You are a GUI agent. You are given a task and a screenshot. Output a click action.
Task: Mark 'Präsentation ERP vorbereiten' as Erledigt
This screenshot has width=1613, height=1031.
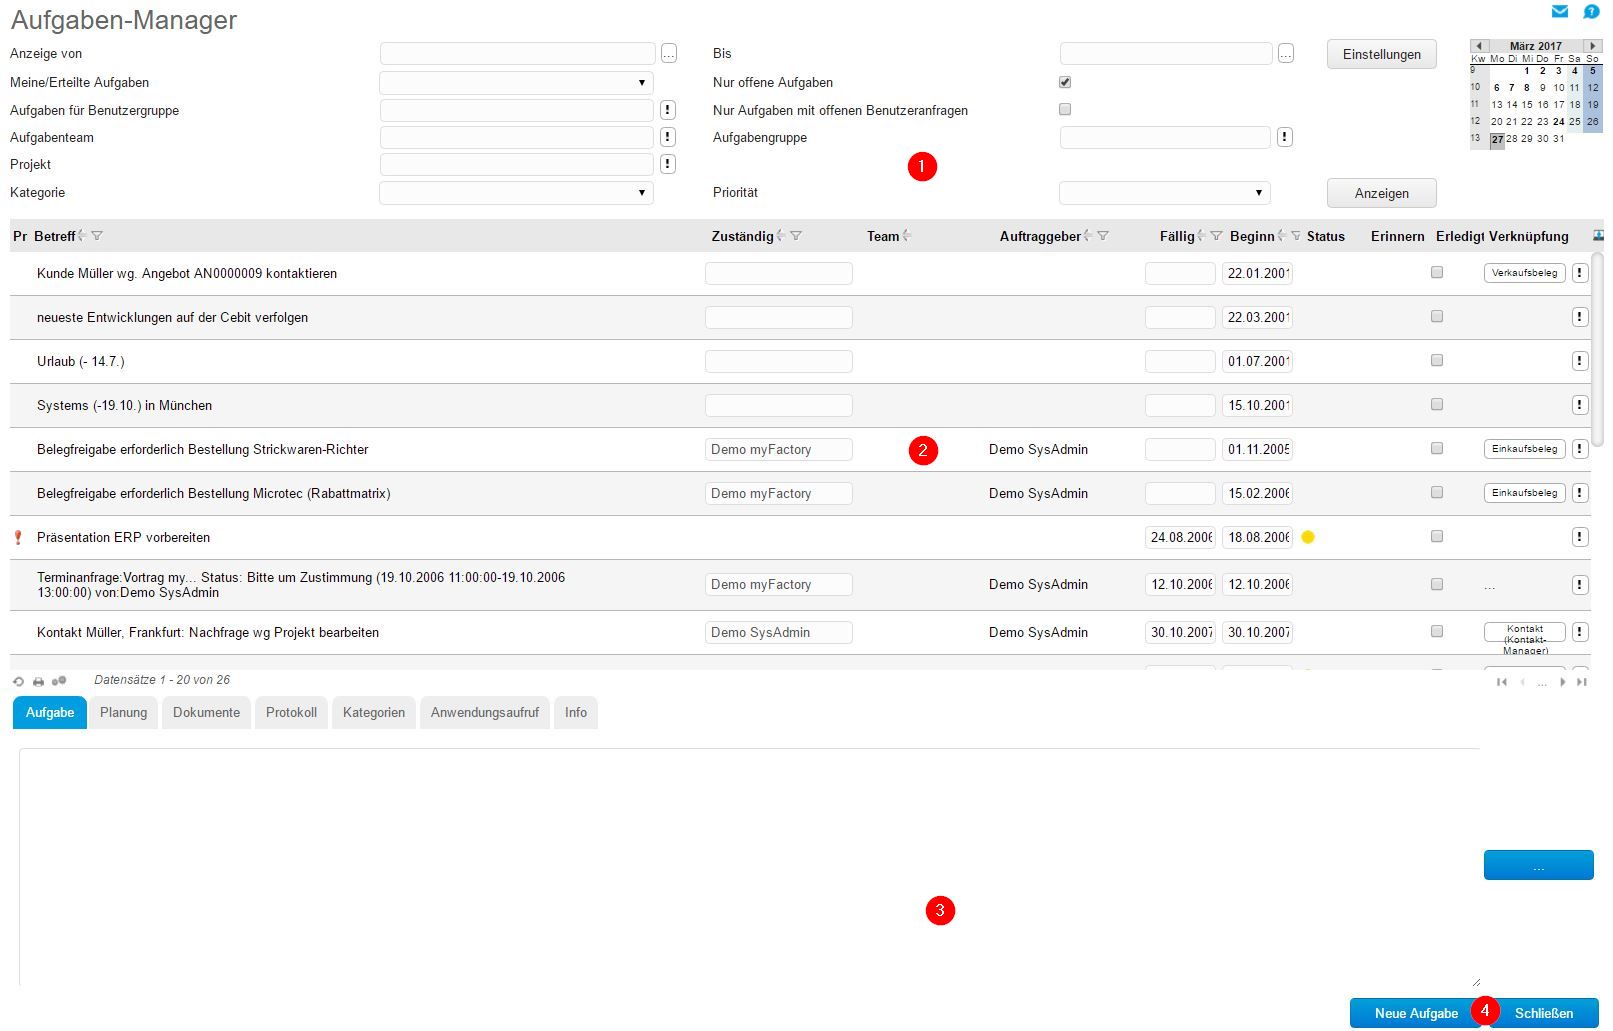tap(1437, 537)
